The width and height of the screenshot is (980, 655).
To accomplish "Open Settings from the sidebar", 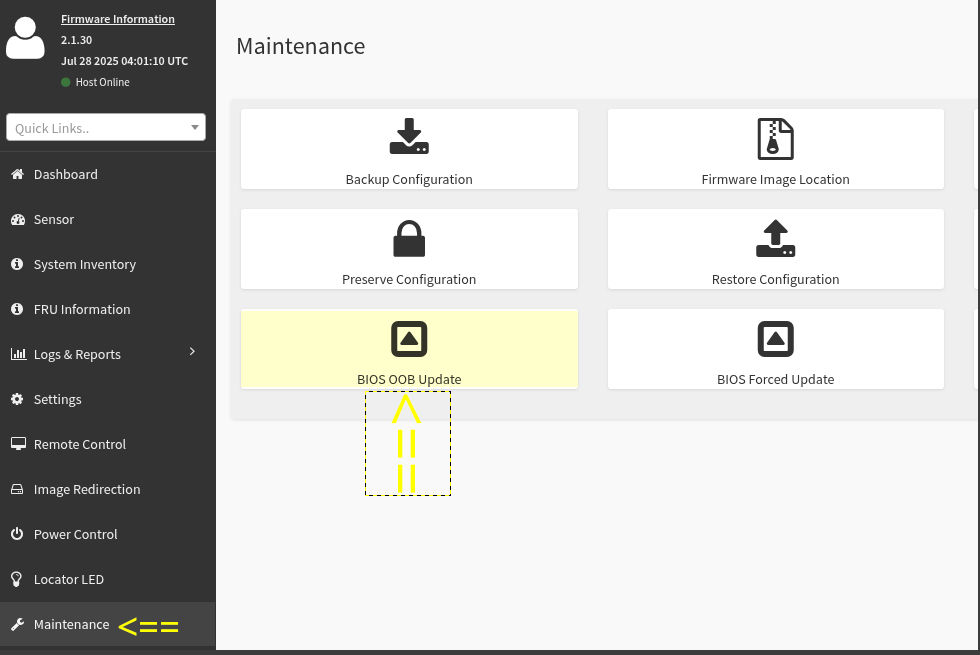I will (57, 399).
